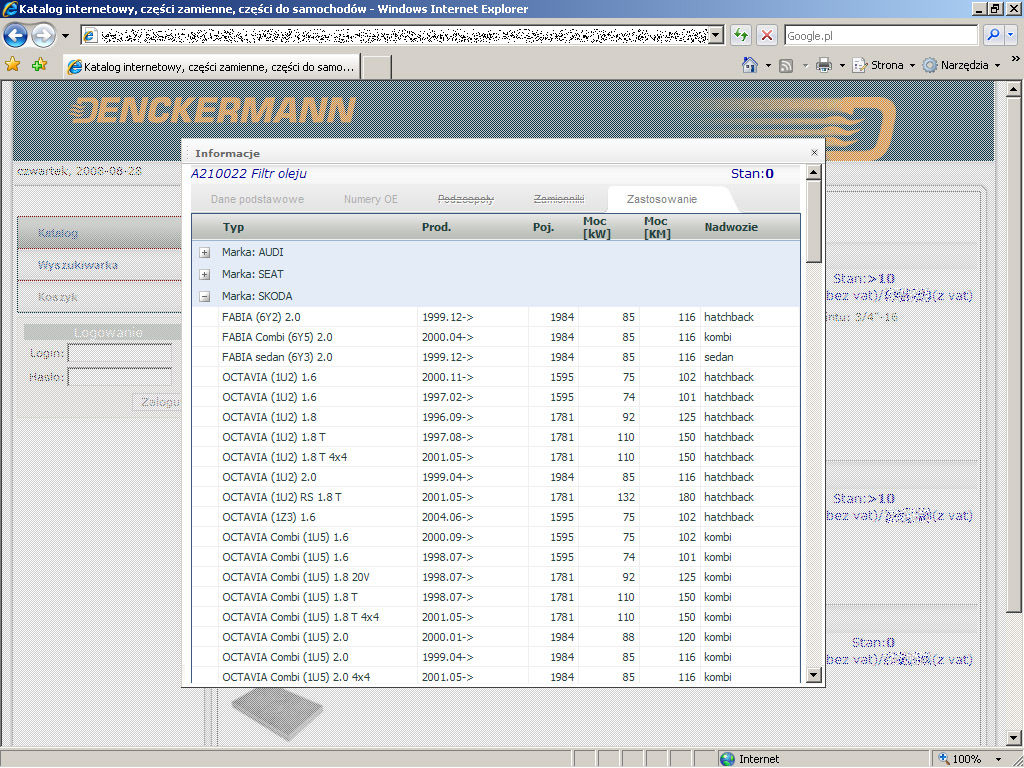Select the OCTAVIA (1U2) 1.8 T 4x4 row

tap(496, 457)
